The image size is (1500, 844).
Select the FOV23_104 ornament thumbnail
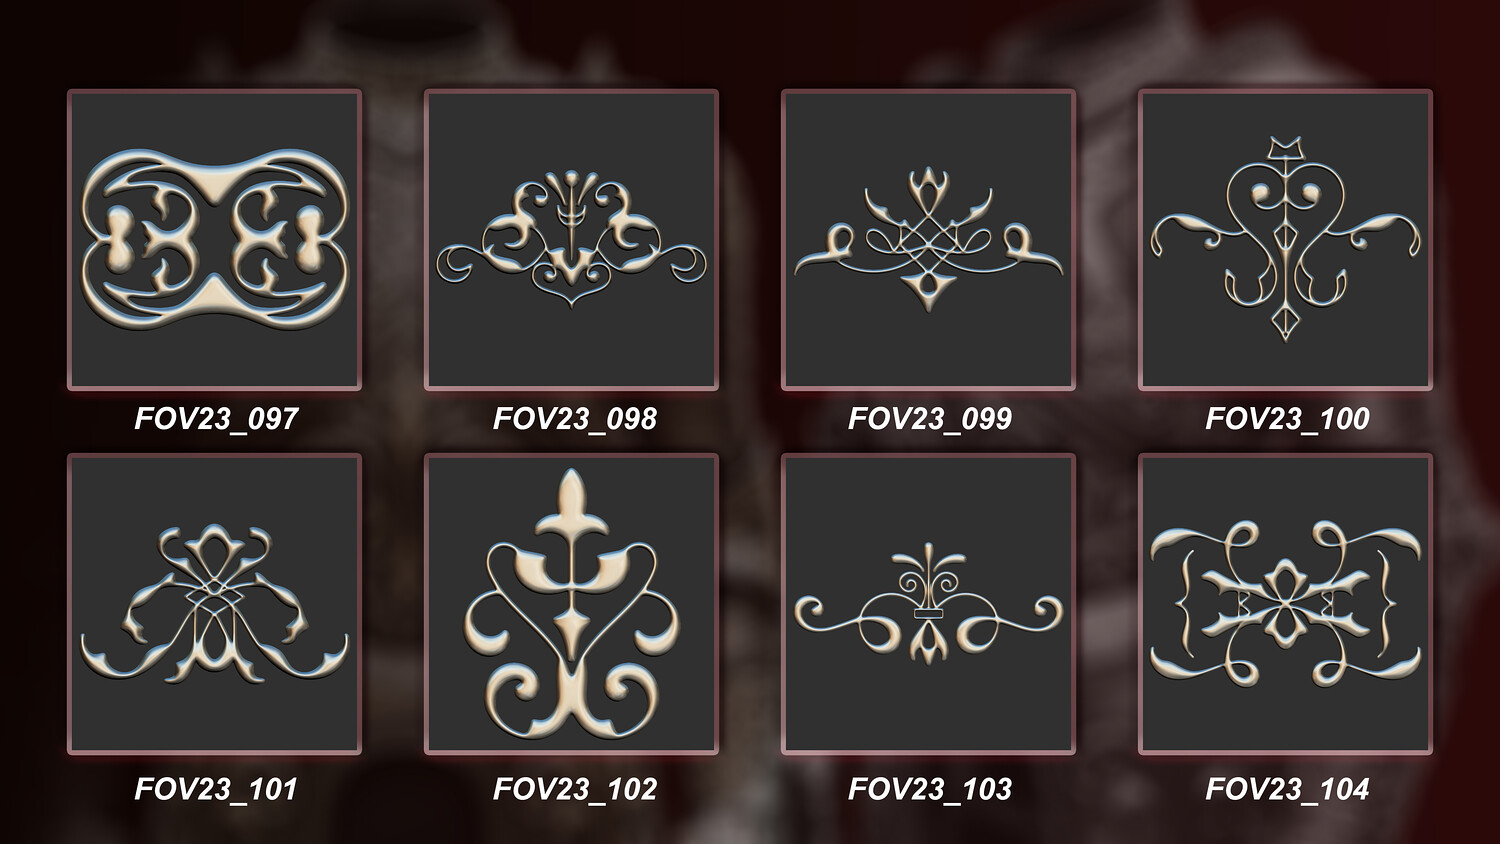pyautogui.click(x=1285, y=604)
